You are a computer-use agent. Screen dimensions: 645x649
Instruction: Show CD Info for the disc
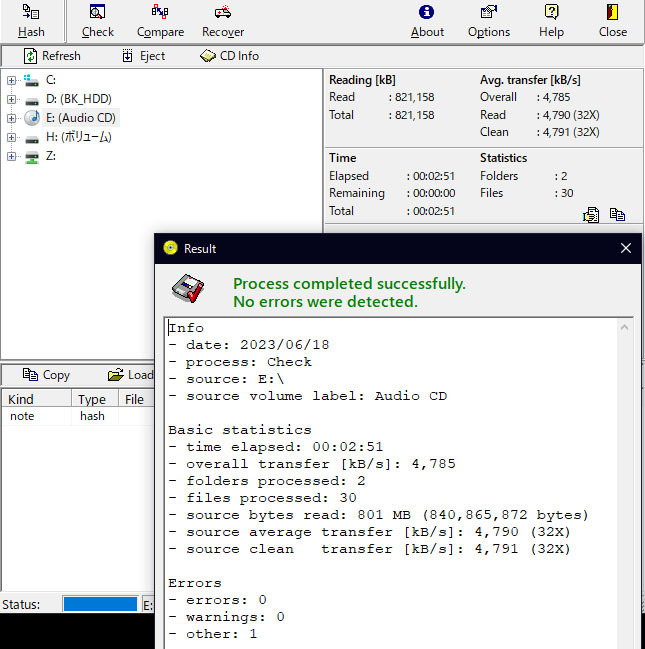click(x=229, y=56)
